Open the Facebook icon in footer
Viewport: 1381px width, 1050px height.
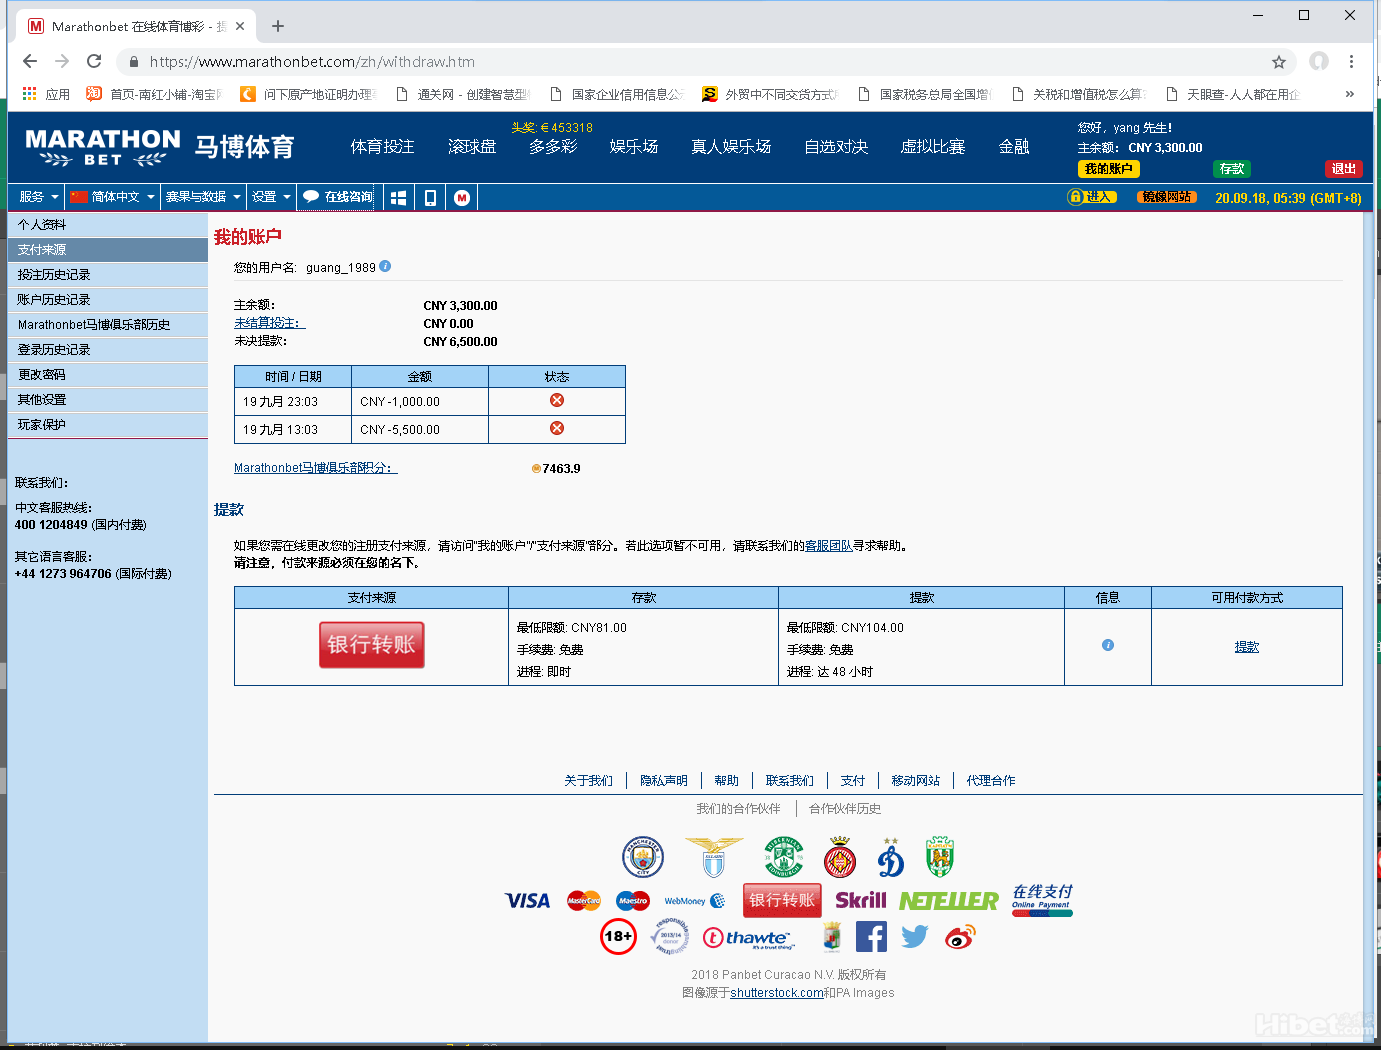pos(871,937)
